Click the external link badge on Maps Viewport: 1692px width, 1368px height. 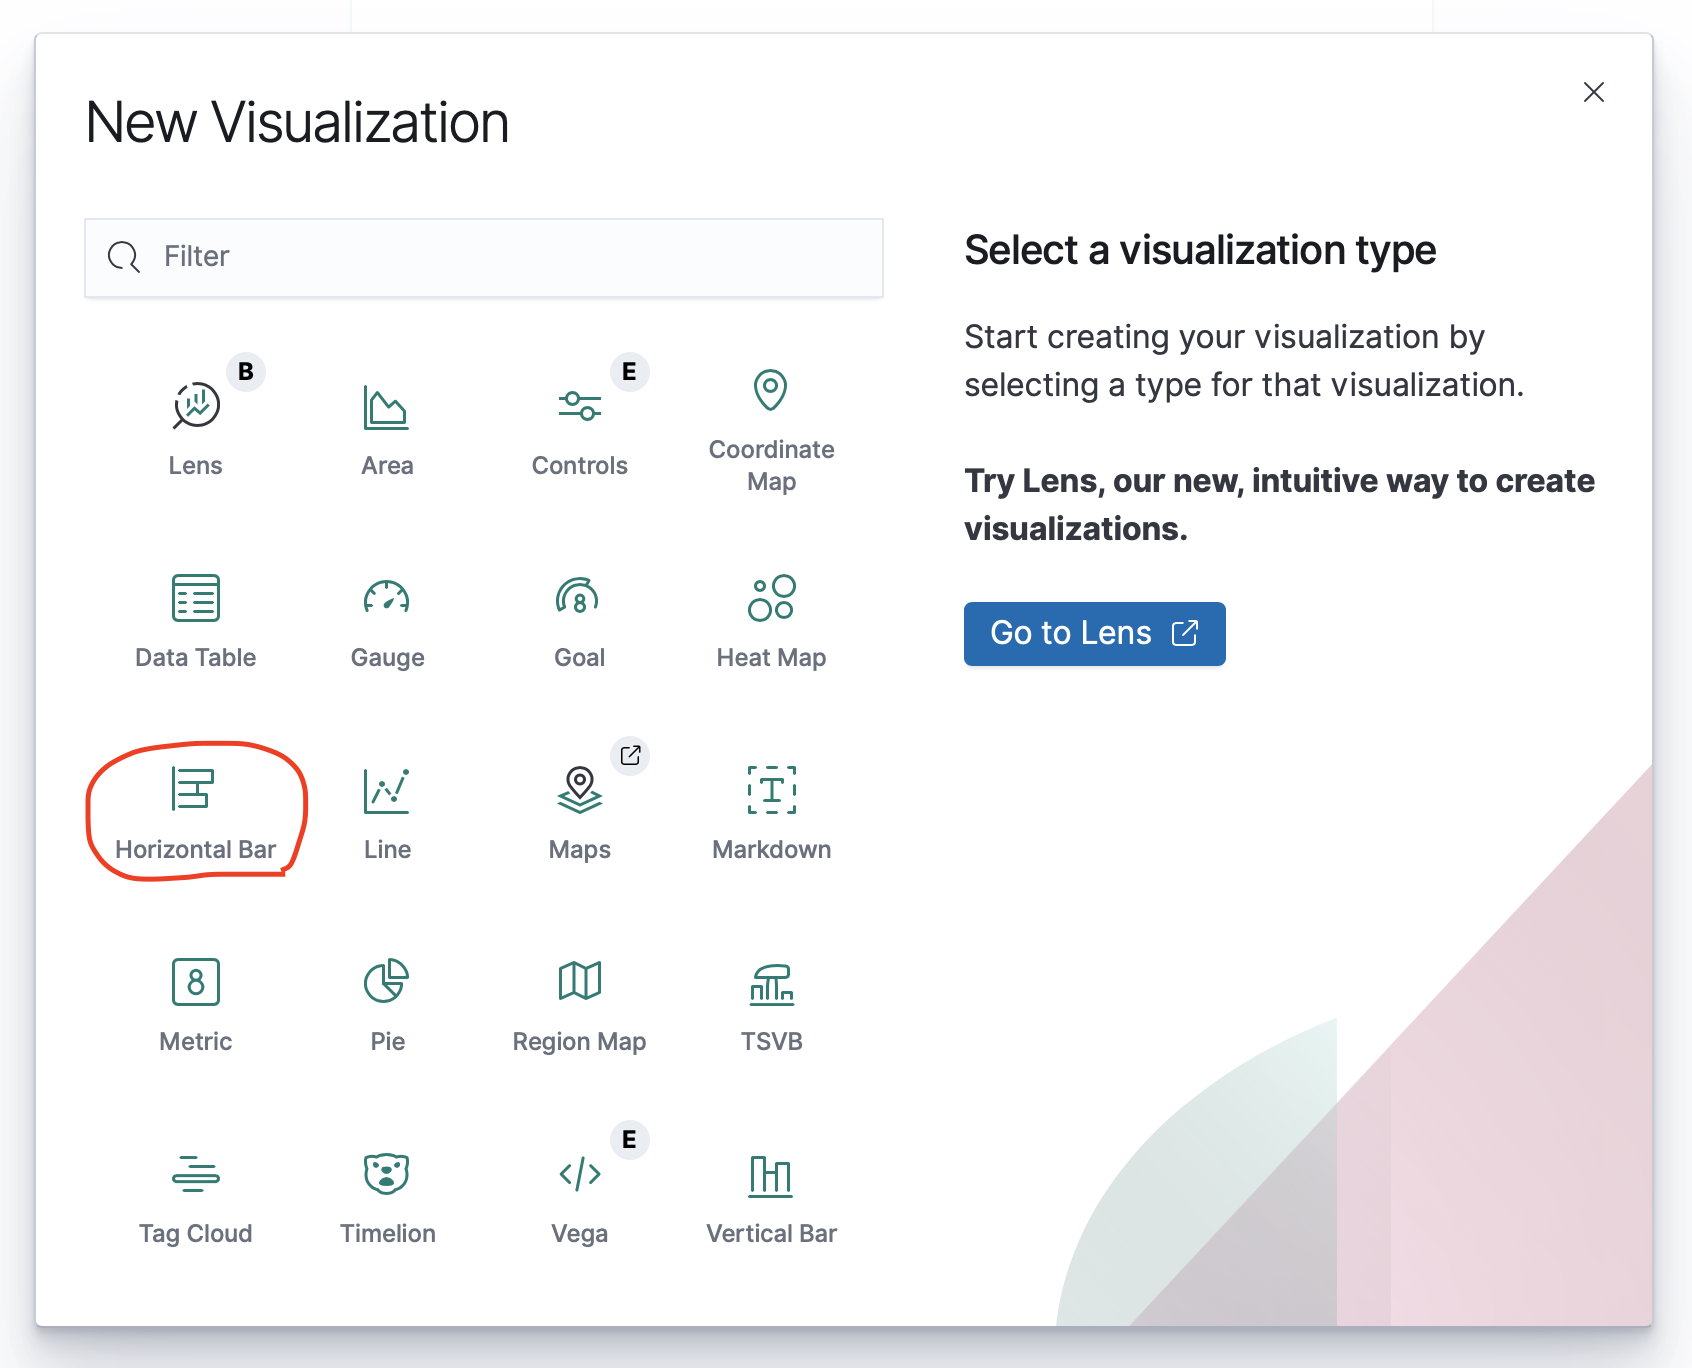pos(630,755)
